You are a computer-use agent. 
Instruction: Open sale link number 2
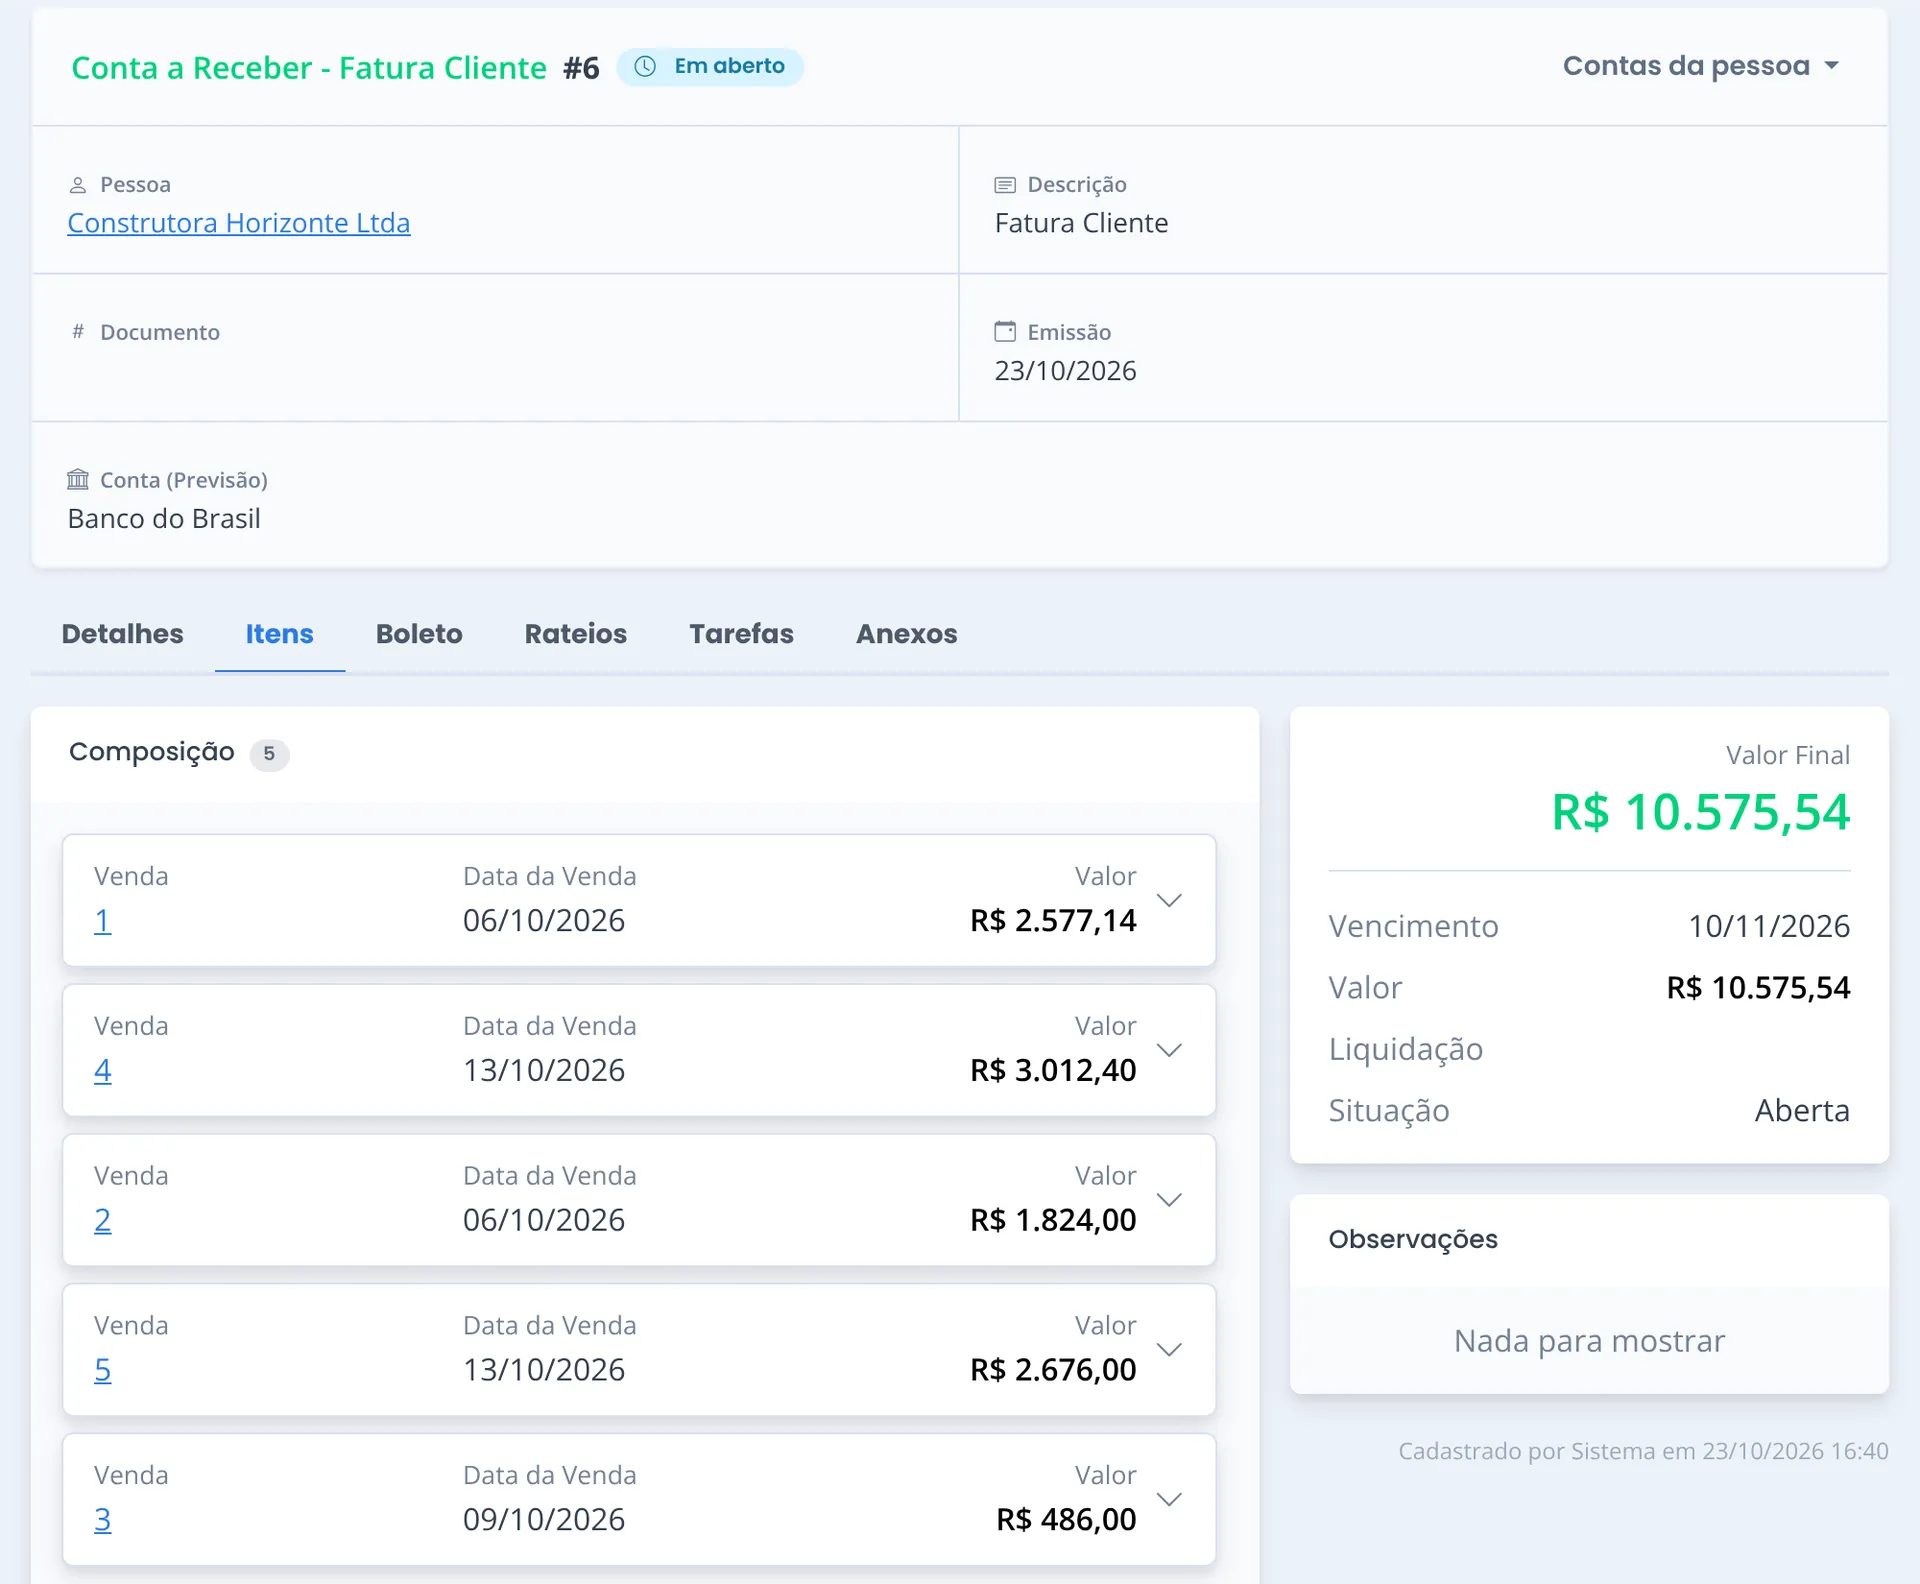tap(103, 1220)
